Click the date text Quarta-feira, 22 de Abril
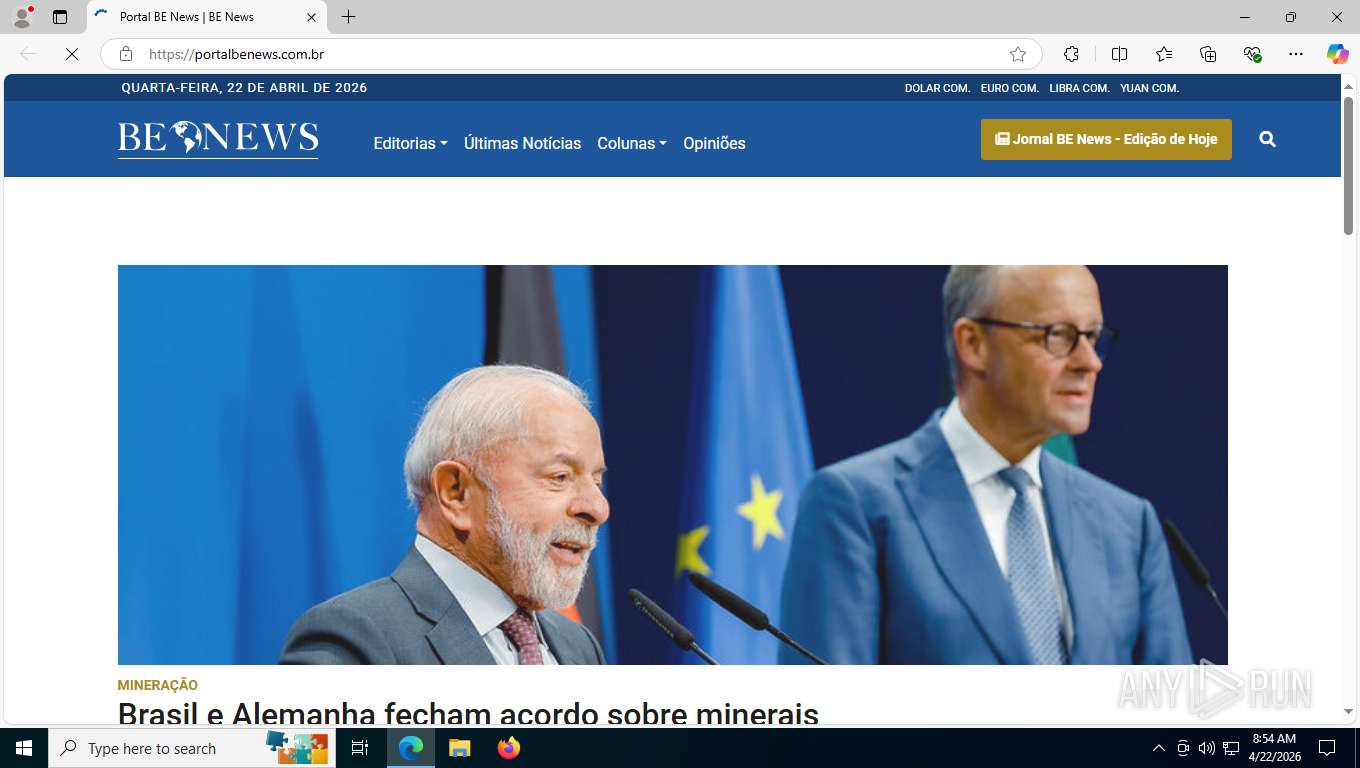The height and width of the screenshot is (768, 1360). pyautogui.click(x=244, y=88)
